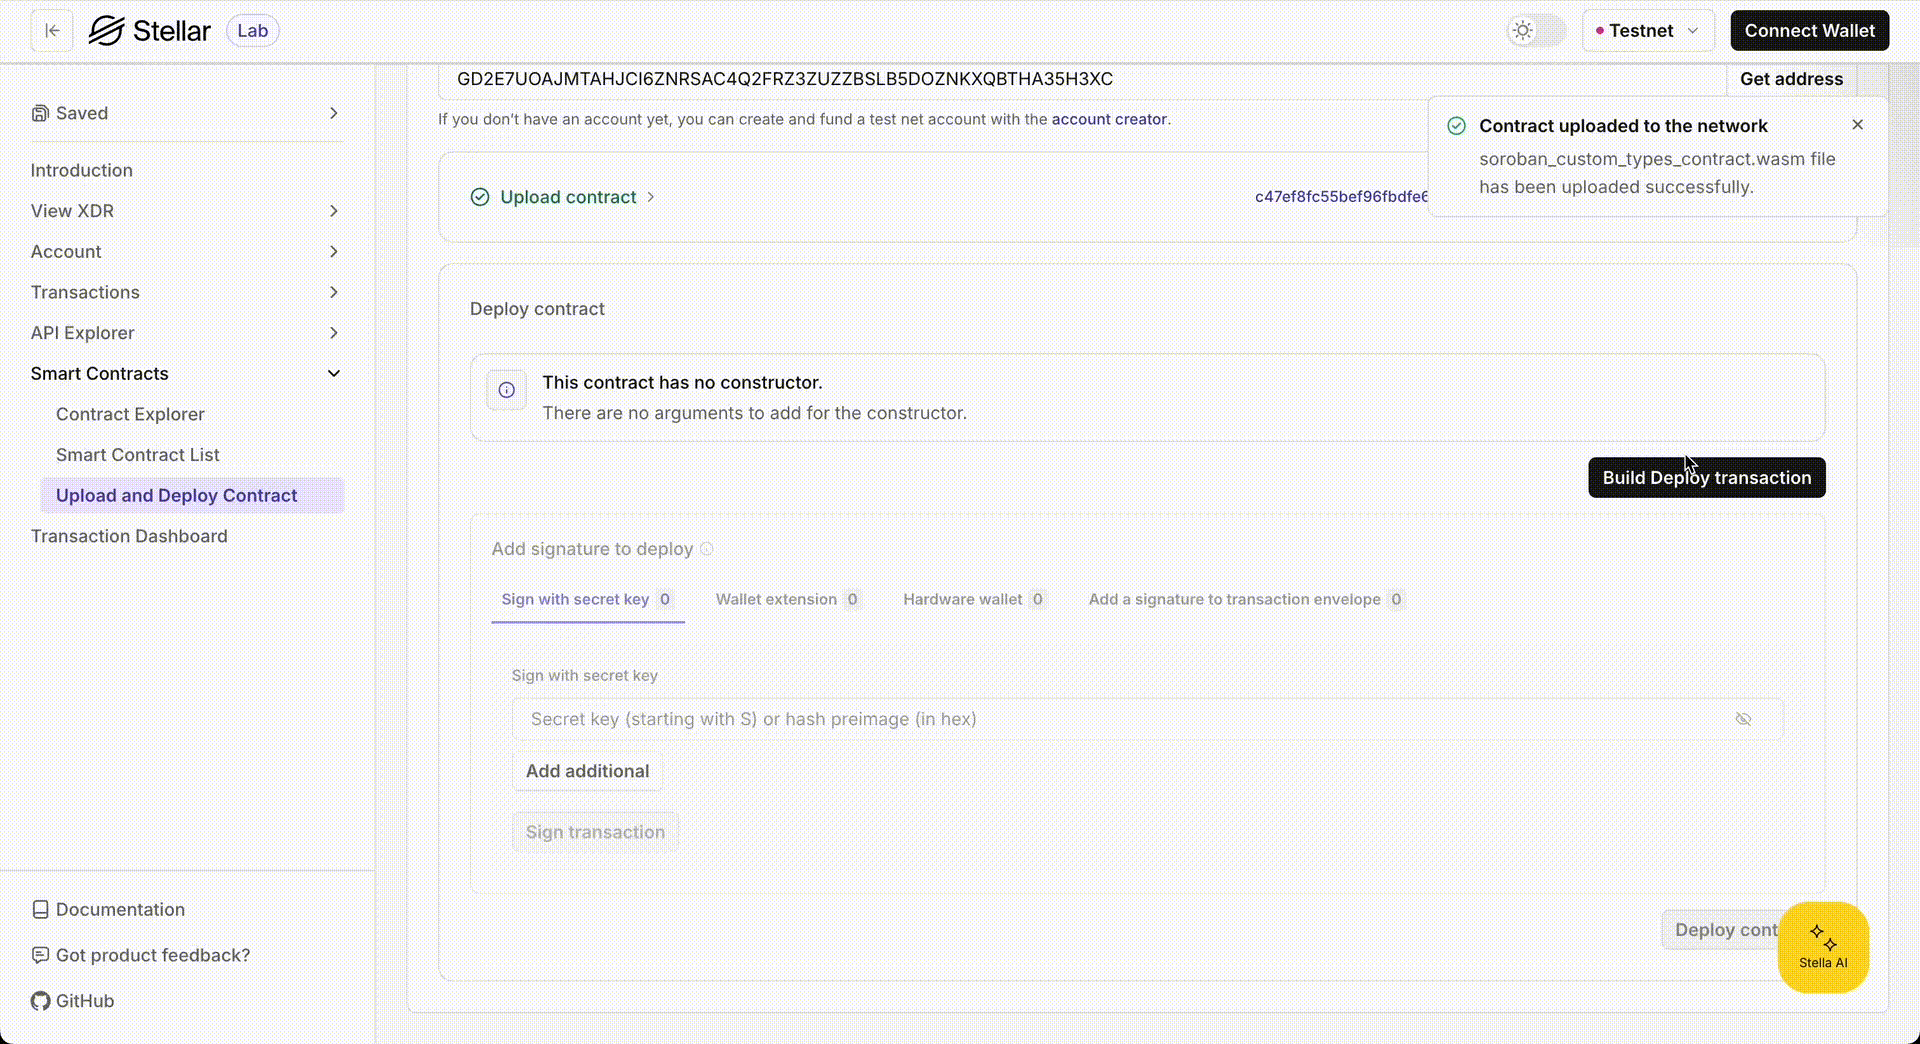This screenshot has width=1920, height=1044.
Task: Open Documentation via the book icon
Action: 40,909
